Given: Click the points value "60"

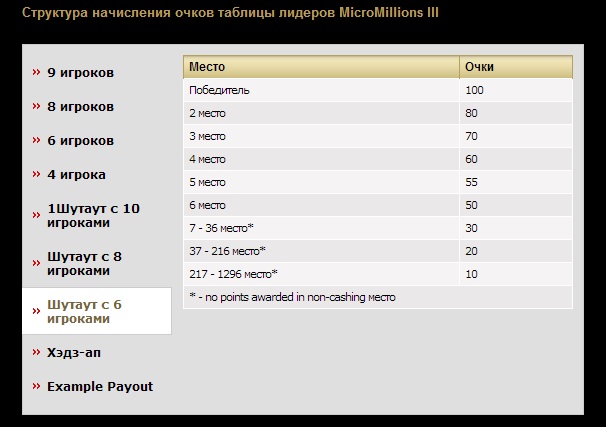Looking at the screenshot, I should [x=471, y=159].
